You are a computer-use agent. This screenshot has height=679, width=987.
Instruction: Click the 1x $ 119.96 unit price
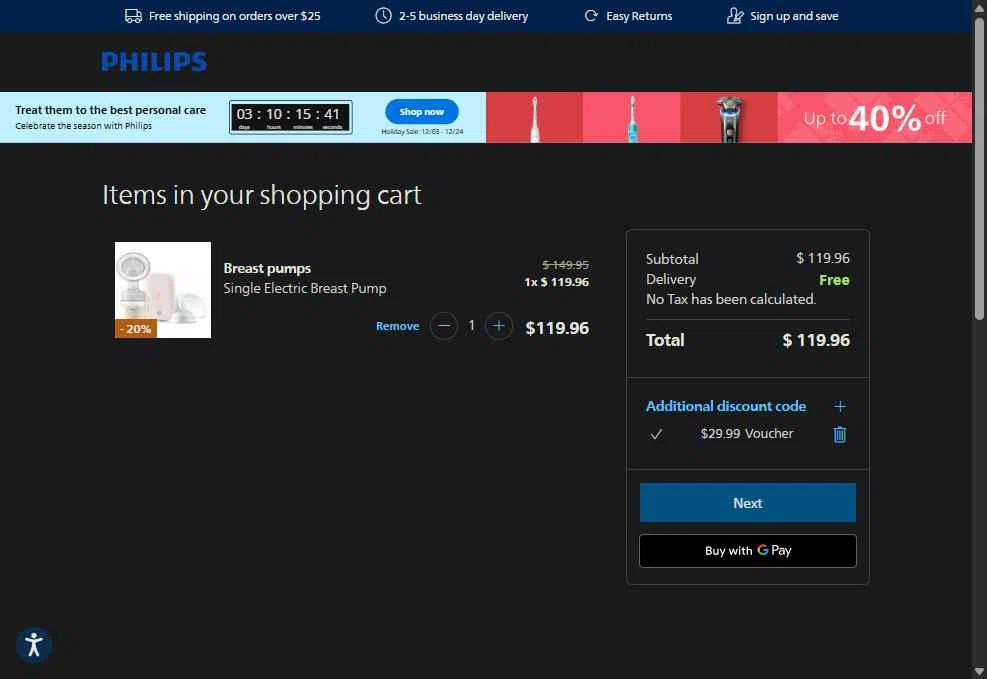pos(556,283)
